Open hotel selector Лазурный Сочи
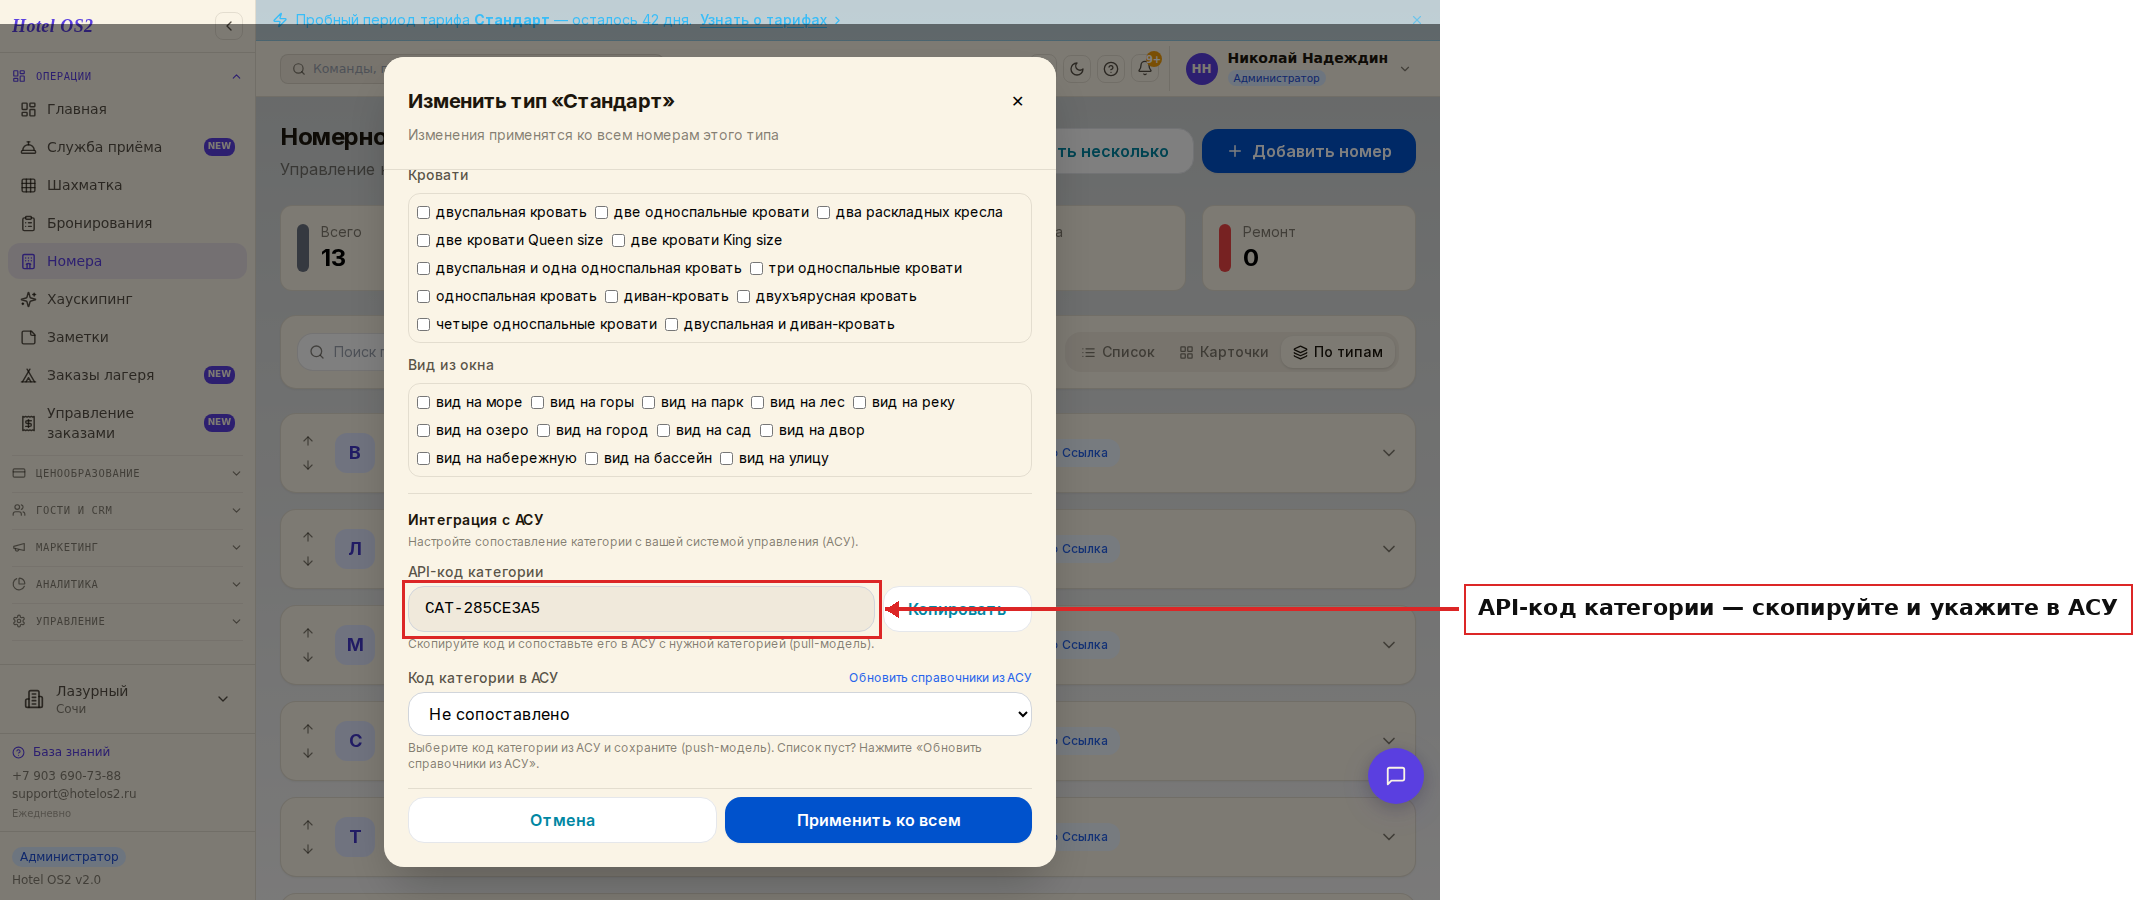 point(127,699)
